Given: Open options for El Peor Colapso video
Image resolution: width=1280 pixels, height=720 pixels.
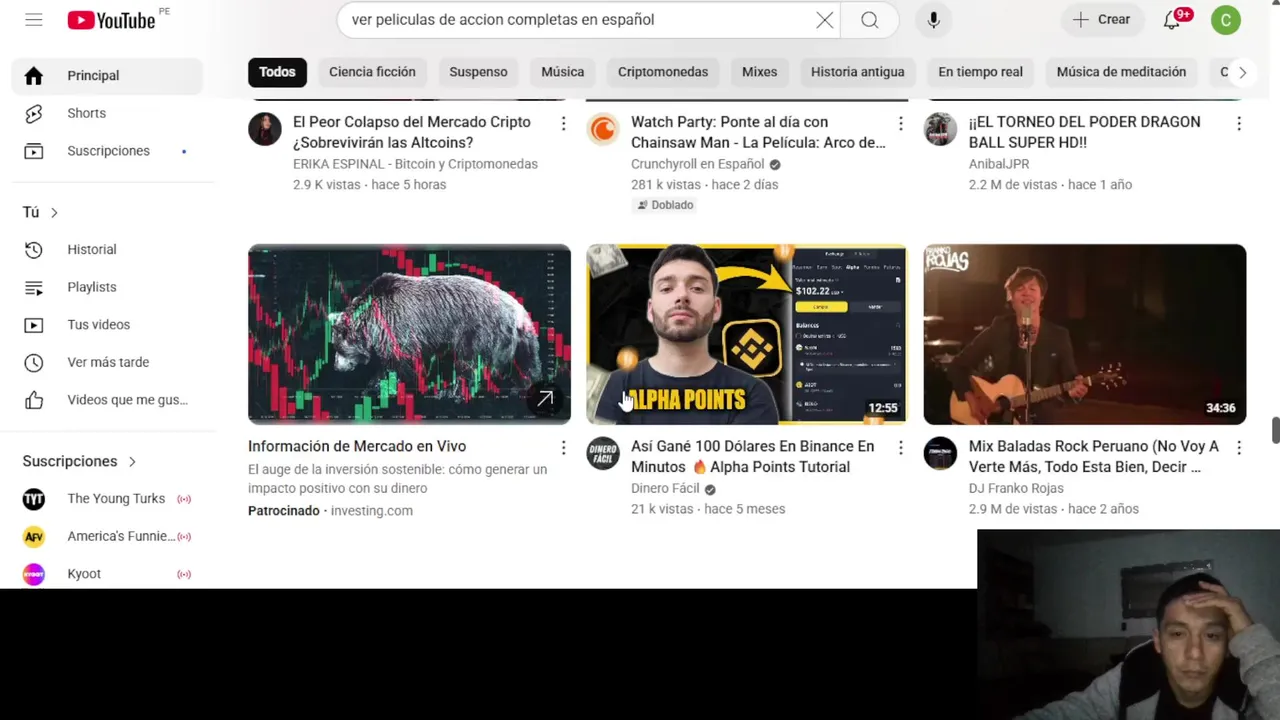Looking at the screenshot, I should point(563,124).
